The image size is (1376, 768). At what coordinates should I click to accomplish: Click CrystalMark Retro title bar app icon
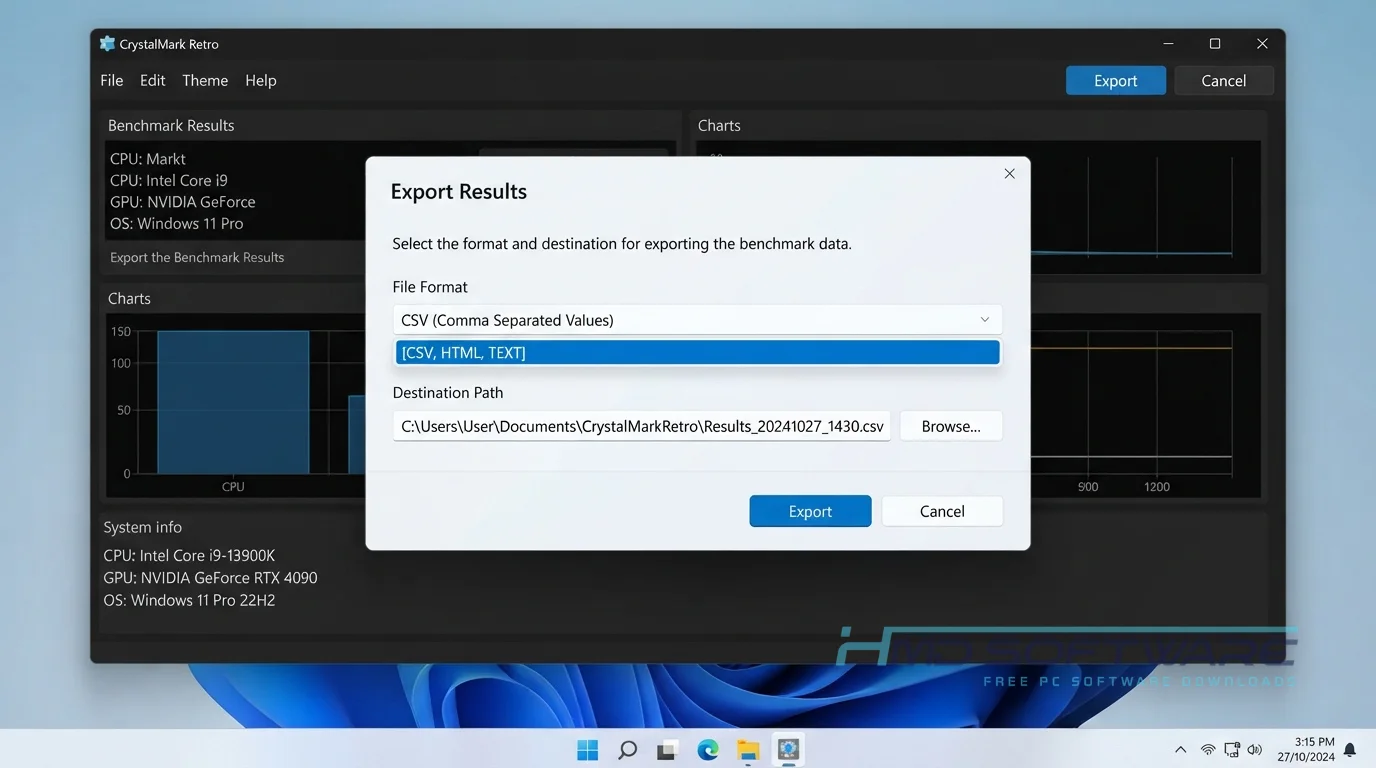click(107, 44)
